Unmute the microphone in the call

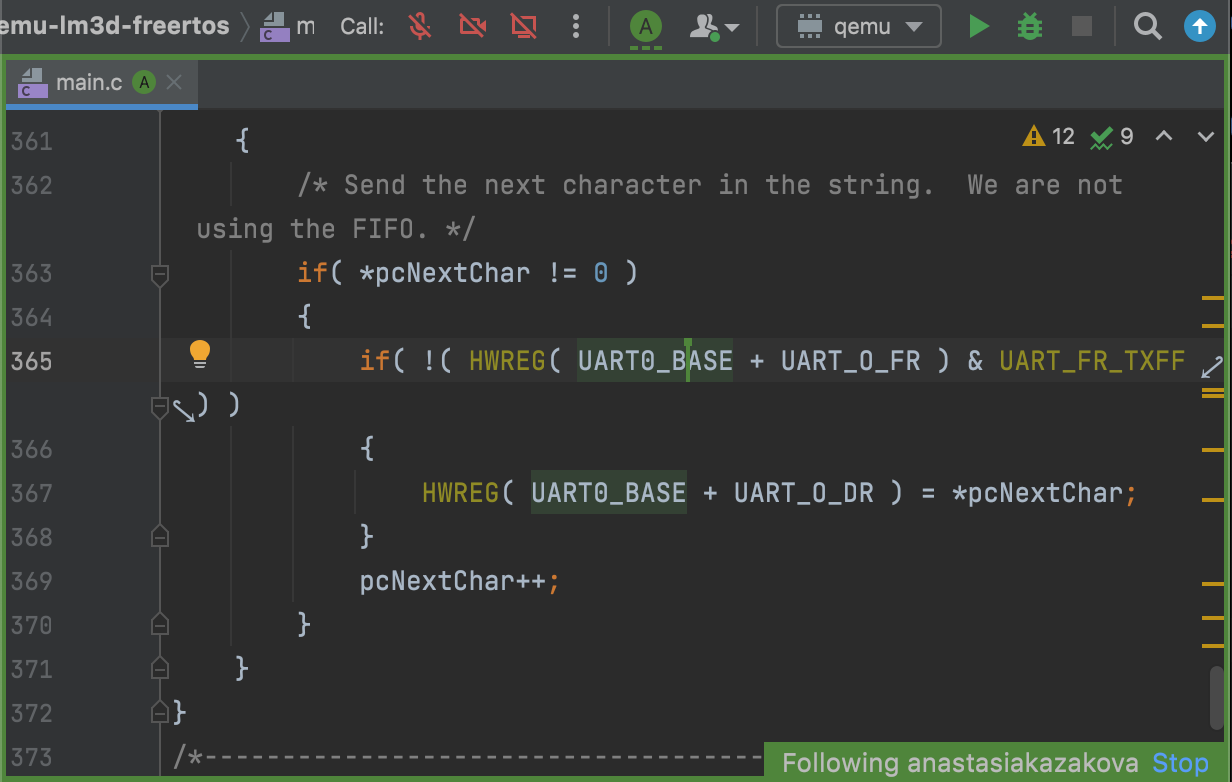[420, 26]
